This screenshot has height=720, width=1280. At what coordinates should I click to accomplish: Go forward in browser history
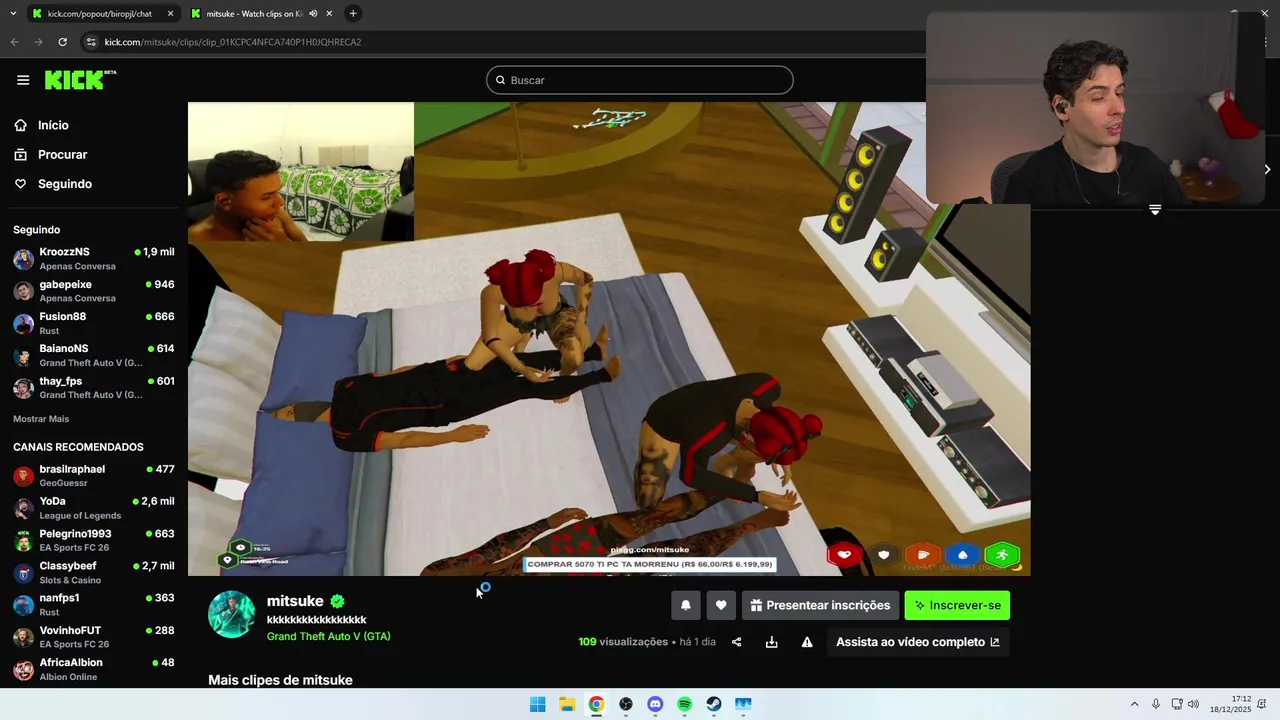point(38,42)
